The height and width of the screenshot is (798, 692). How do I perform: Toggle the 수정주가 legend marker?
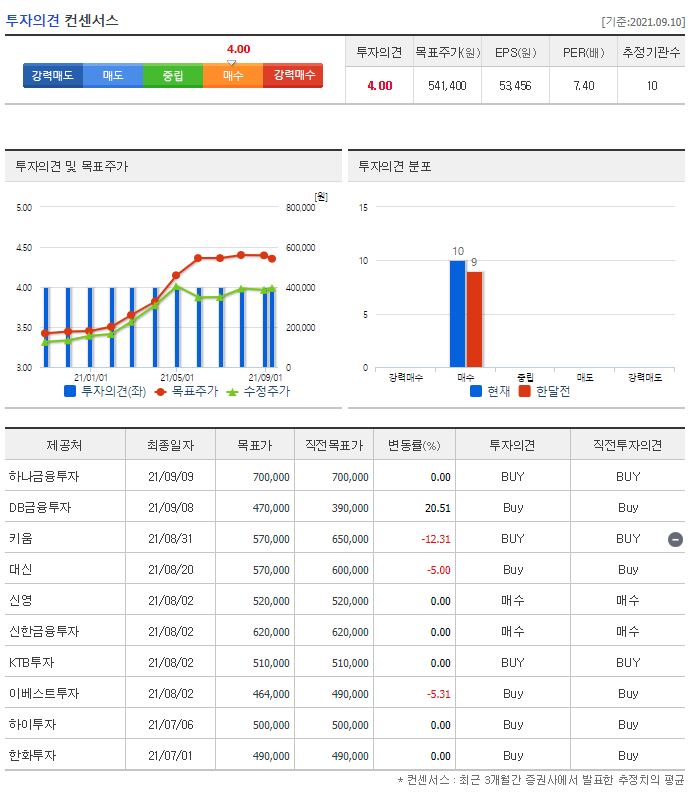click(232, 392)
